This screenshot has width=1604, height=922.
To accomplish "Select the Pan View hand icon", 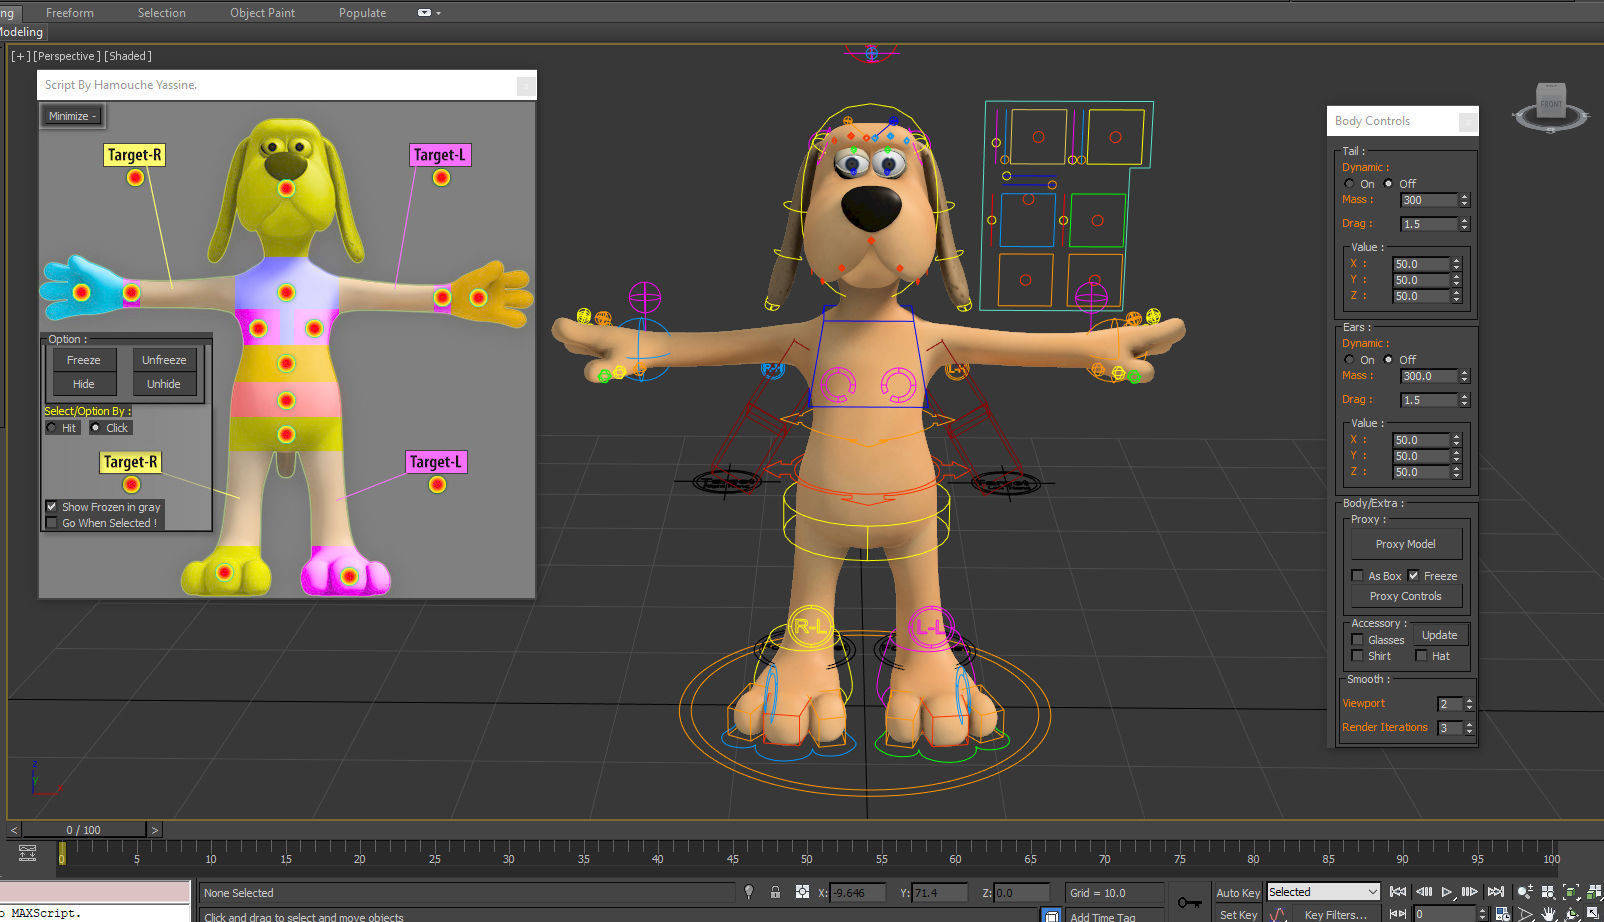I will pyautogui.click(x=1548, y=914).
